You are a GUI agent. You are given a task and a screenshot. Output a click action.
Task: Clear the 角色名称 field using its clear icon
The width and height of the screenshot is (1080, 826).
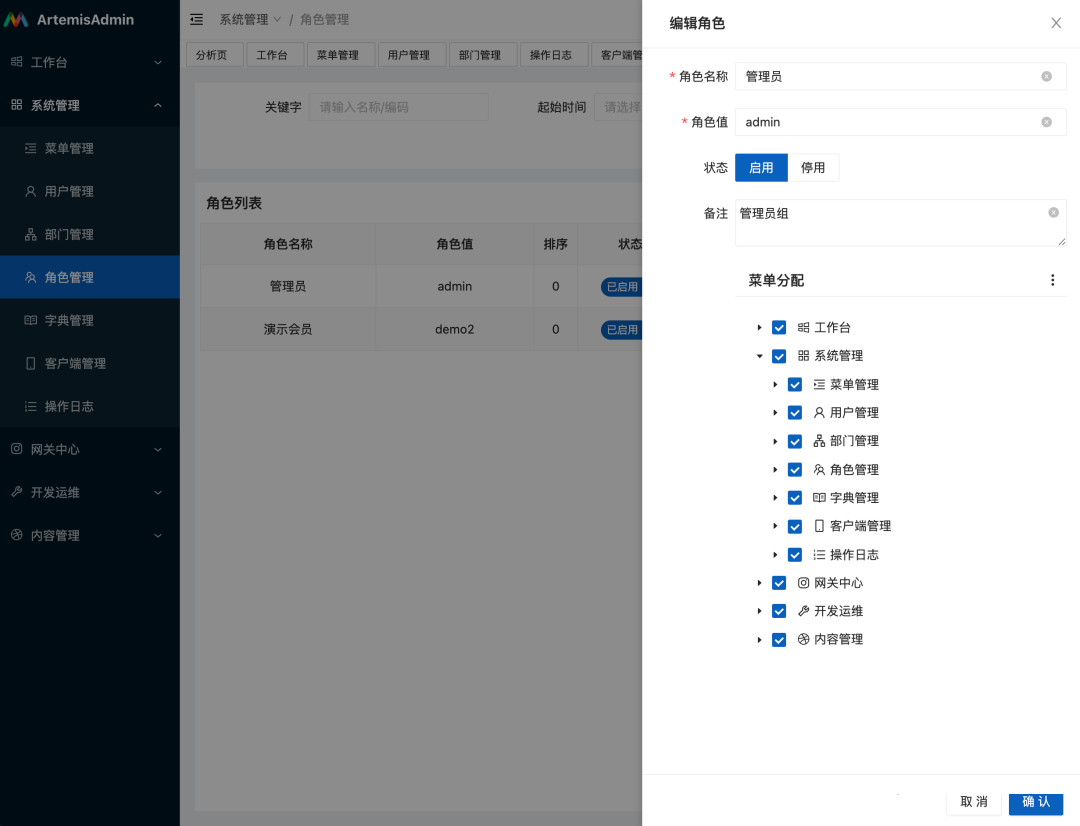(1046, 76)
